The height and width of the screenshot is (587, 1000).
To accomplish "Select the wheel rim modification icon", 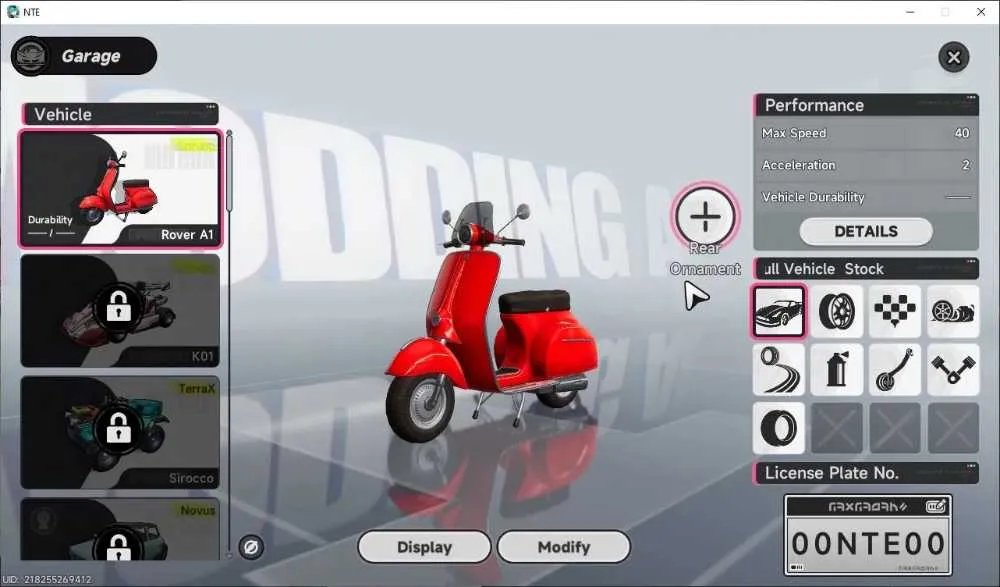I will click(x=836, y=311).
